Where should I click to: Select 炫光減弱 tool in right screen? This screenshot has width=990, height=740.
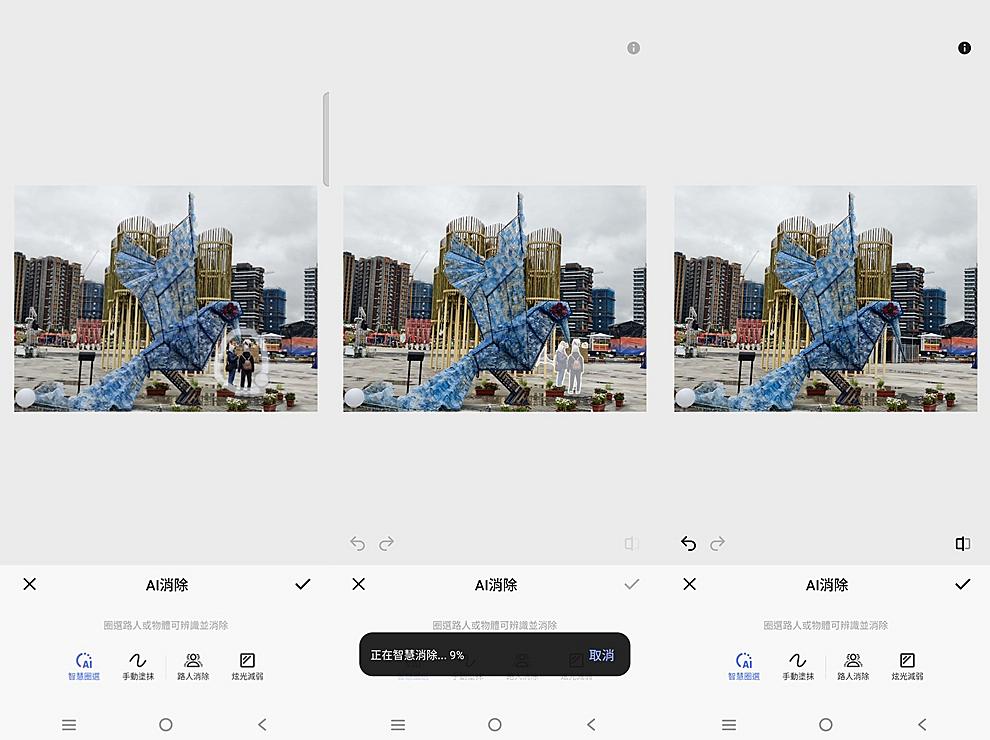pos(907,666)
